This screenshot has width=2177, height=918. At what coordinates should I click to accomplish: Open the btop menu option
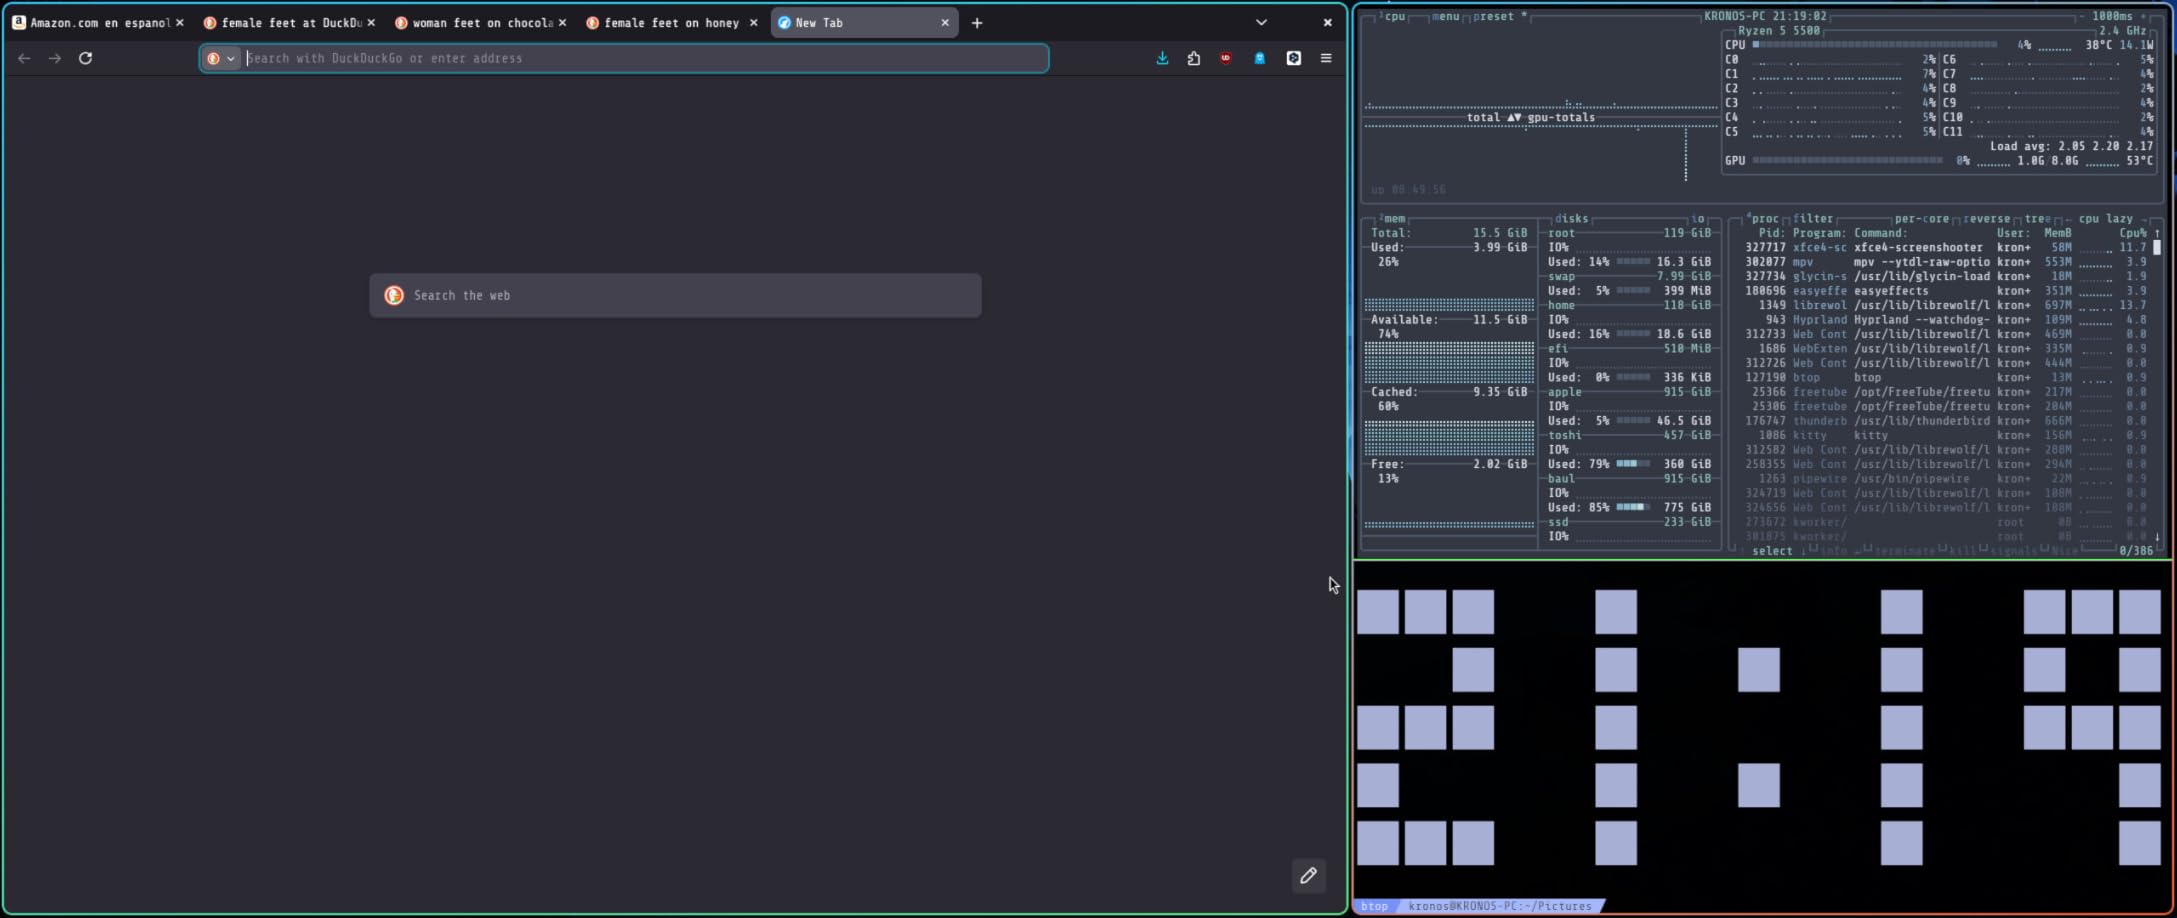pos(1445,16)
